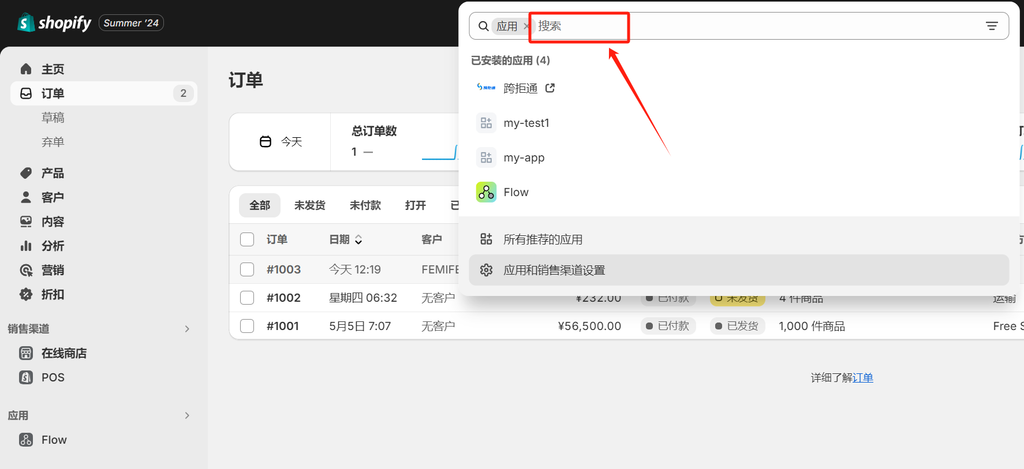Open 草稿 drafts sub-item
Image resolution: width=1024 pixels, height=469 pixels.
[53, 118]
